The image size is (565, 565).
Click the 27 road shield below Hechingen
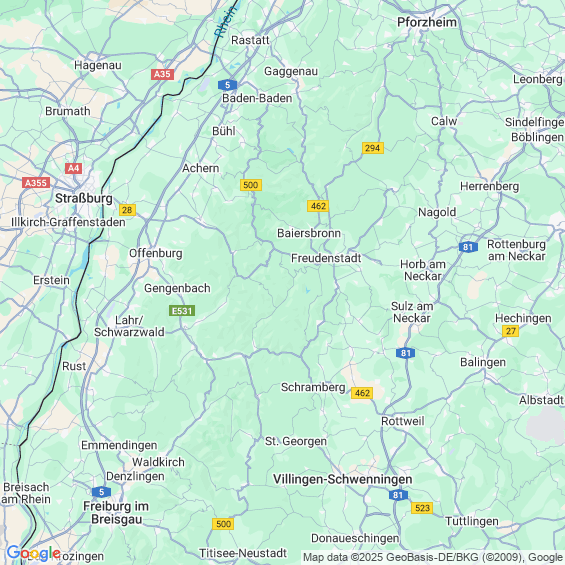511,331
